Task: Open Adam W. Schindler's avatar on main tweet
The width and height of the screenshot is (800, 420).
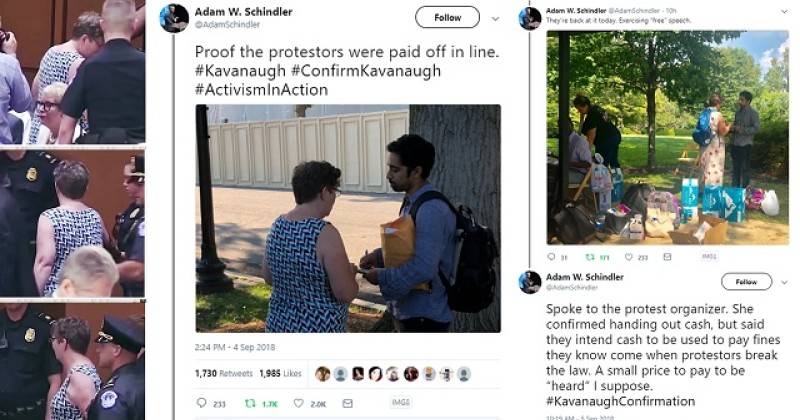Action: point(174,17)
